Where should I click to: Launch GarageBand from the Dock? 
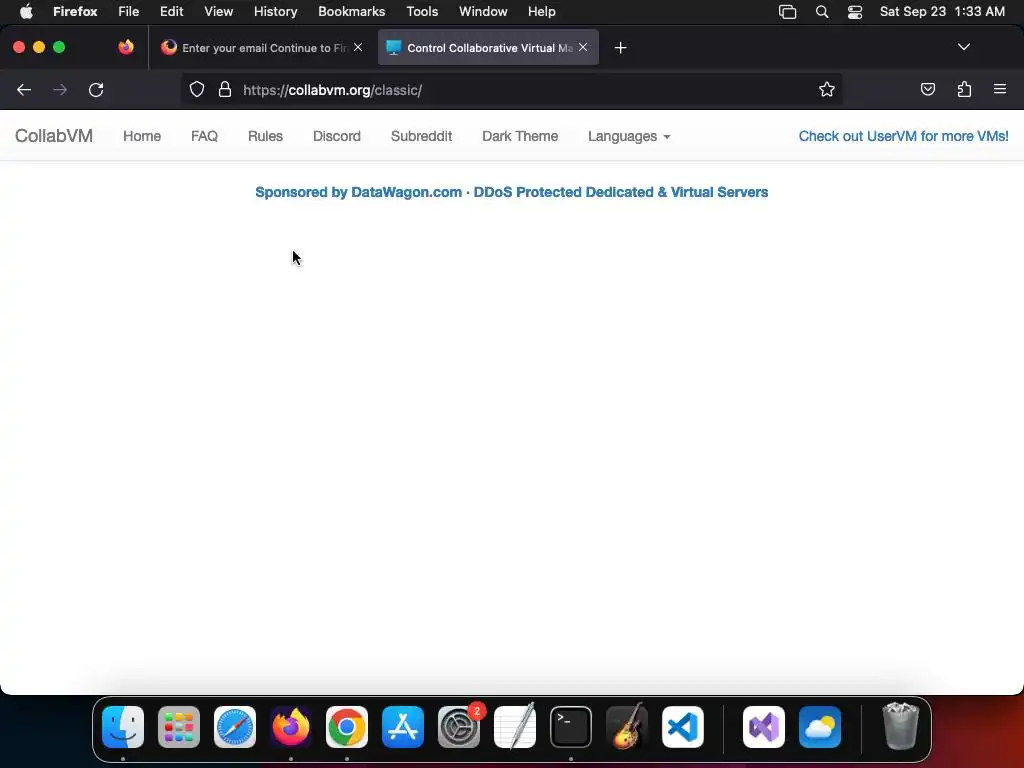tap(627, 727)
